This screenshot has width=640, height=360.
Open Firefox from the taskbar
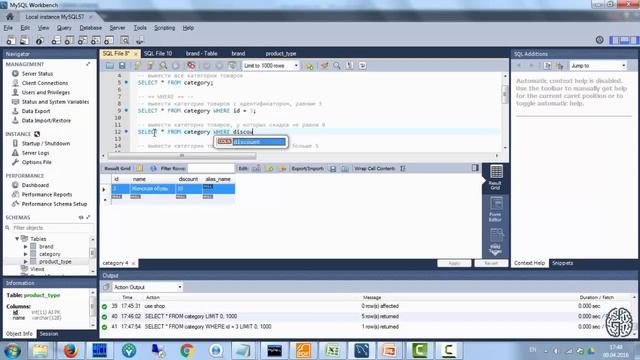tap(70, 350)
